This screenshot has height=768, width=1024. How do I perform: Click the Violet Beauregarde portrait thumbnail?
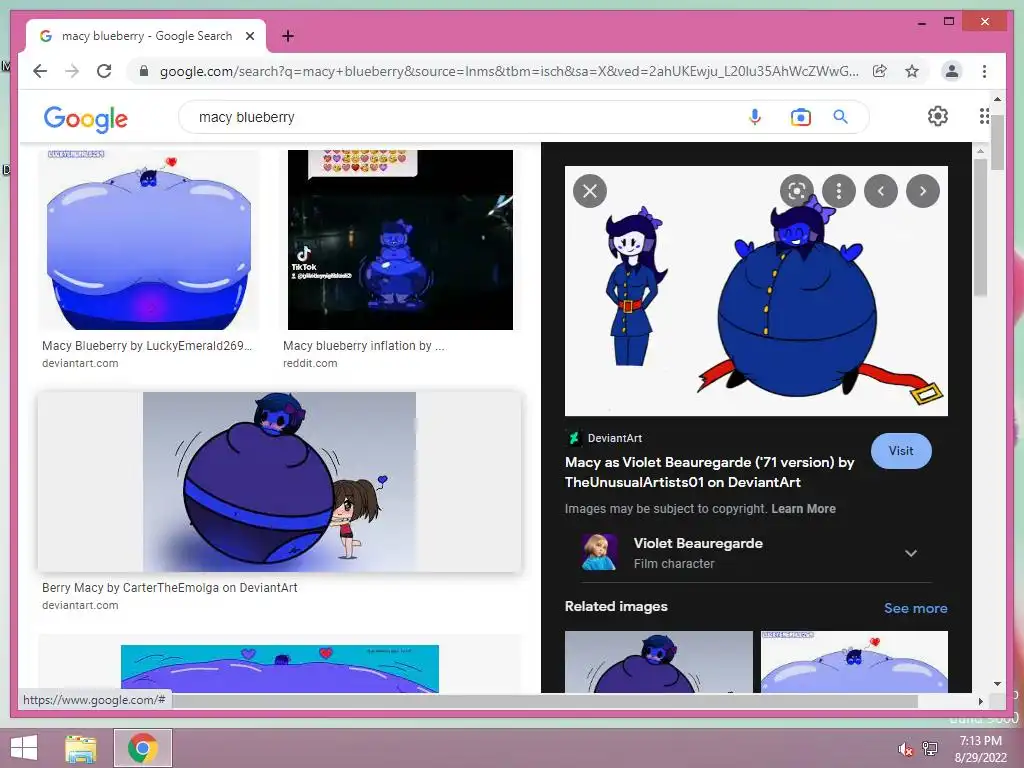coord(600,552)
